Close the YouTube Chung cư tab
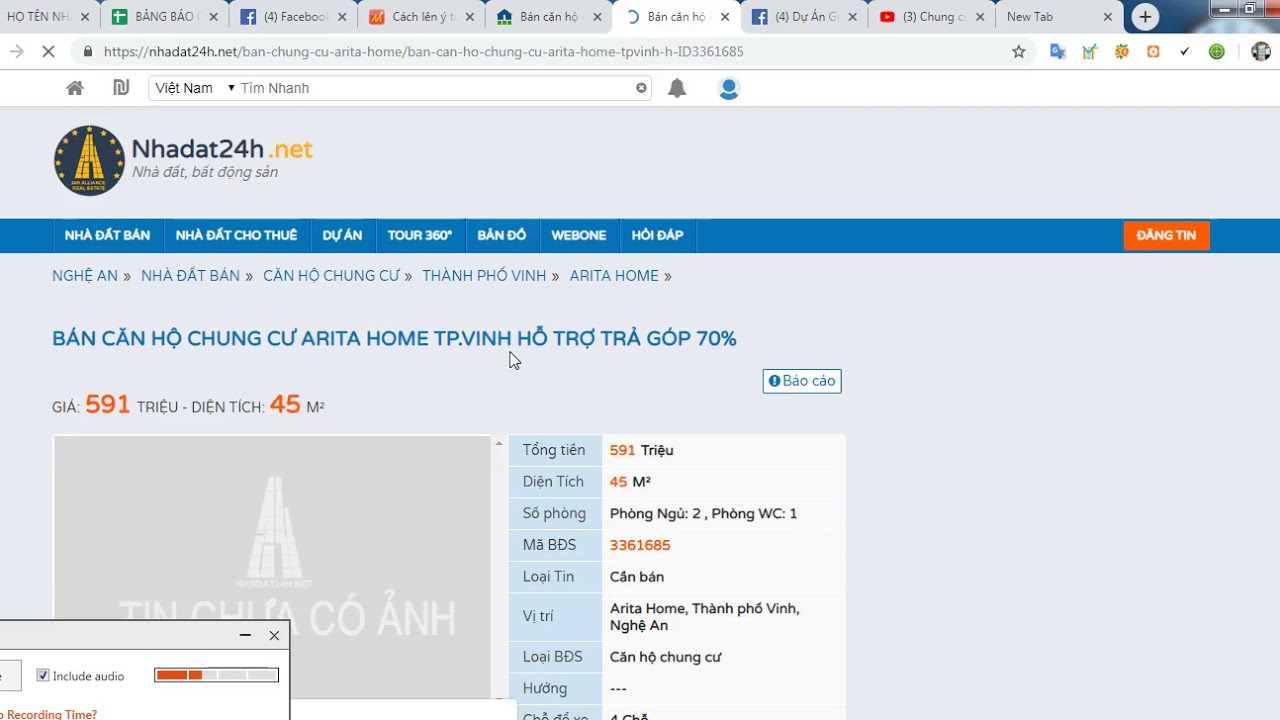The width and height of the screenshot is (1280, 720). [x=979, y=17]
